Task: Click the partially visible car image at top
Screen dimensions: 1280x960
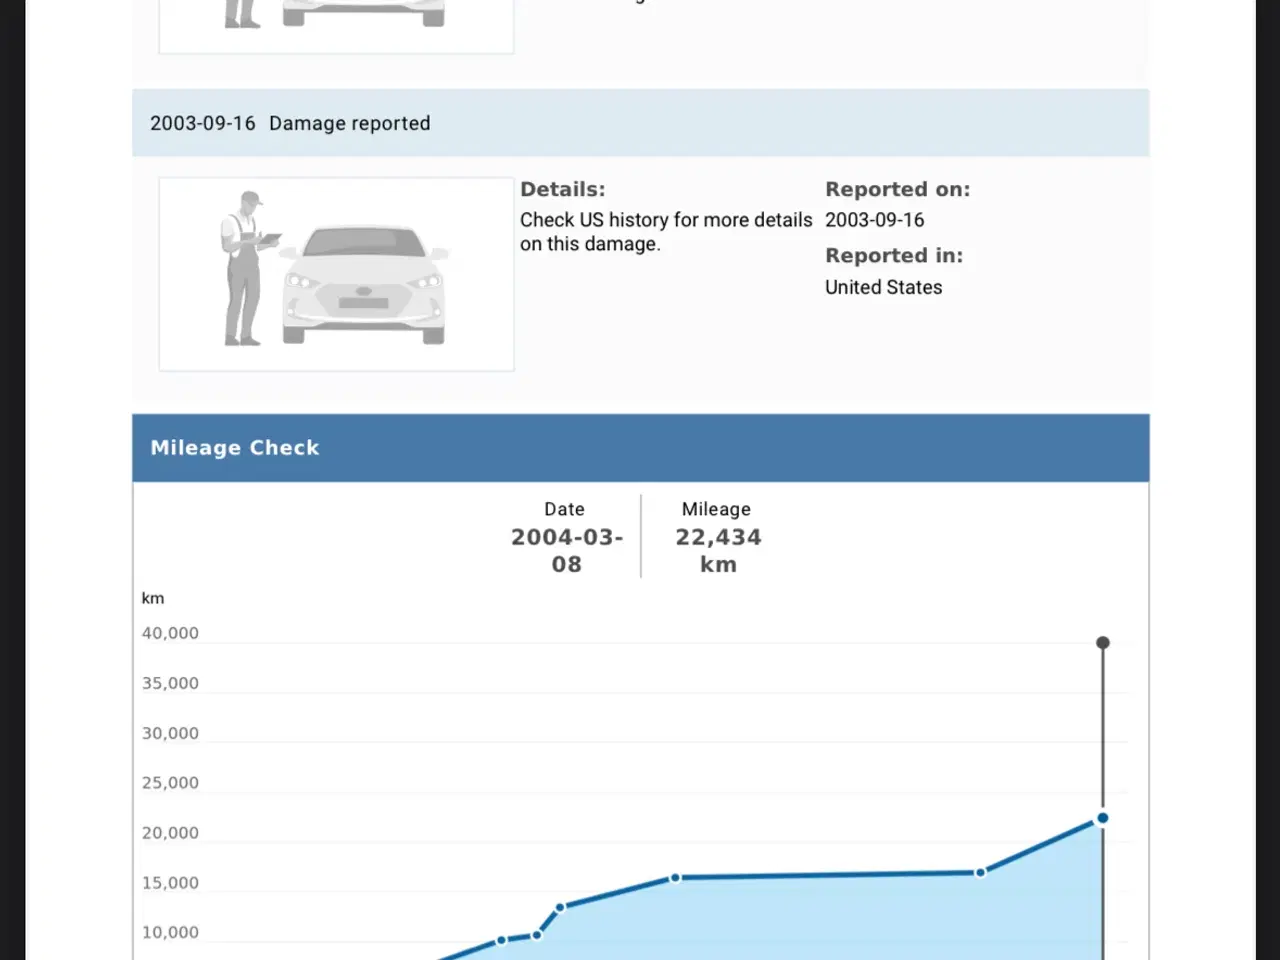Action: (336, 20)
